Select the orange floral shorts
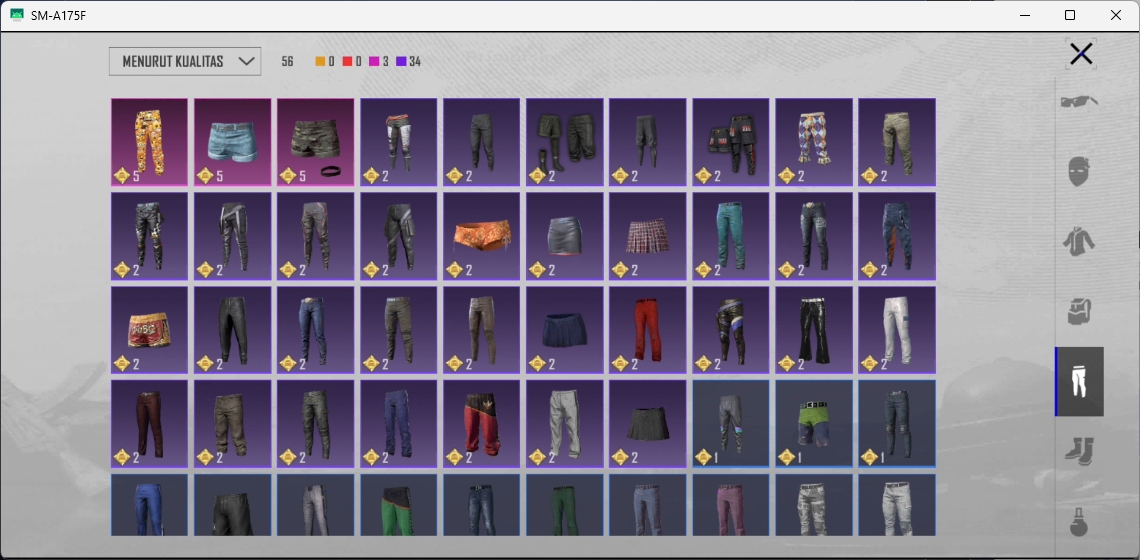The height and width of the screenshot is (560, 1140). click(x=481, y=236)
